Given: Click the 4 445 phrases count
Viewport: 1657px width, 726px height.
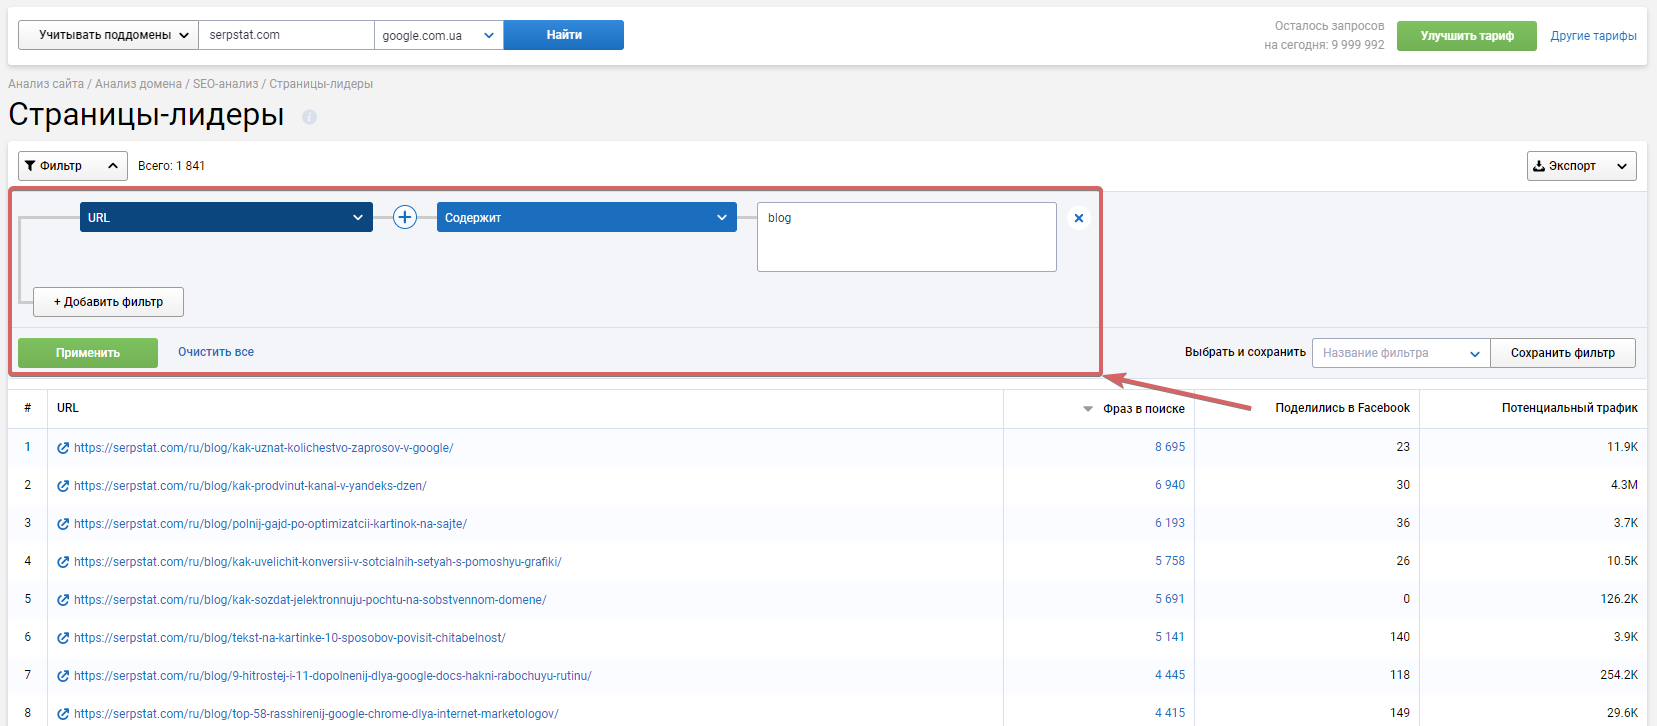Looking at the screenshot, I should point(1170,675).
